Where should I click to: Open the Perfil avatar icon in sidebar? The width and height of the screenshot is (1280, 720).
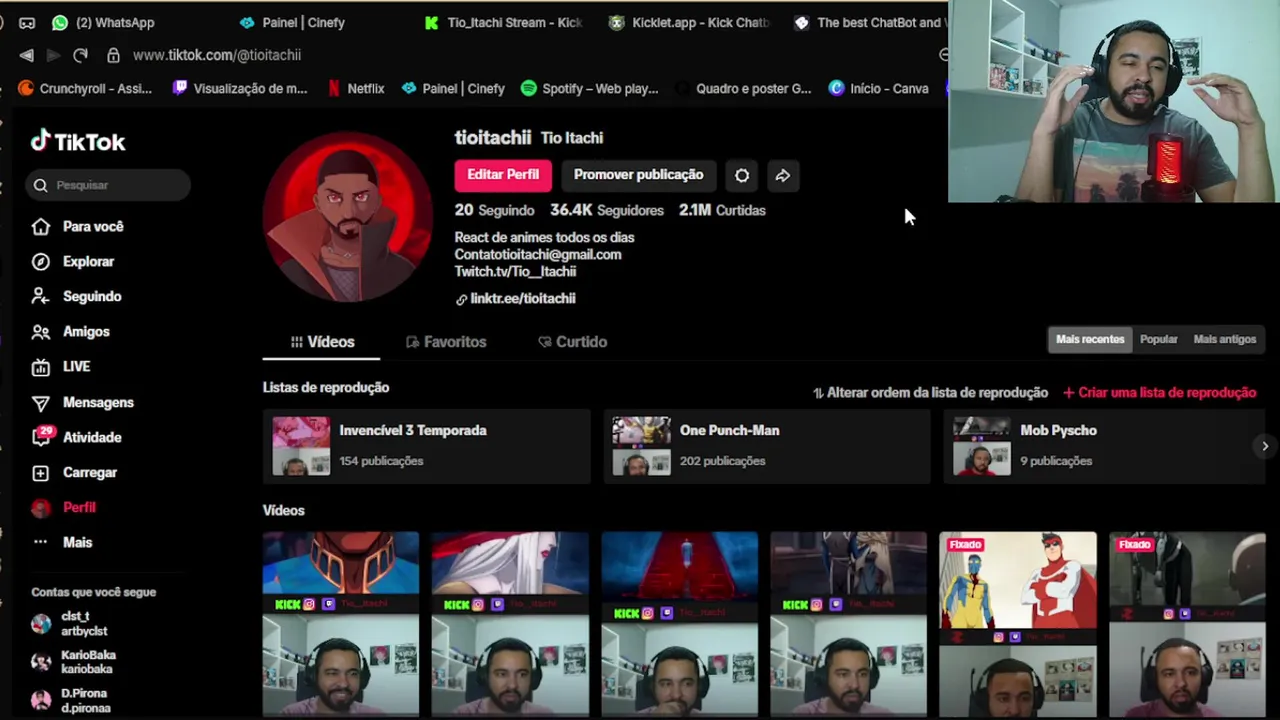click(x=41, y=508)
